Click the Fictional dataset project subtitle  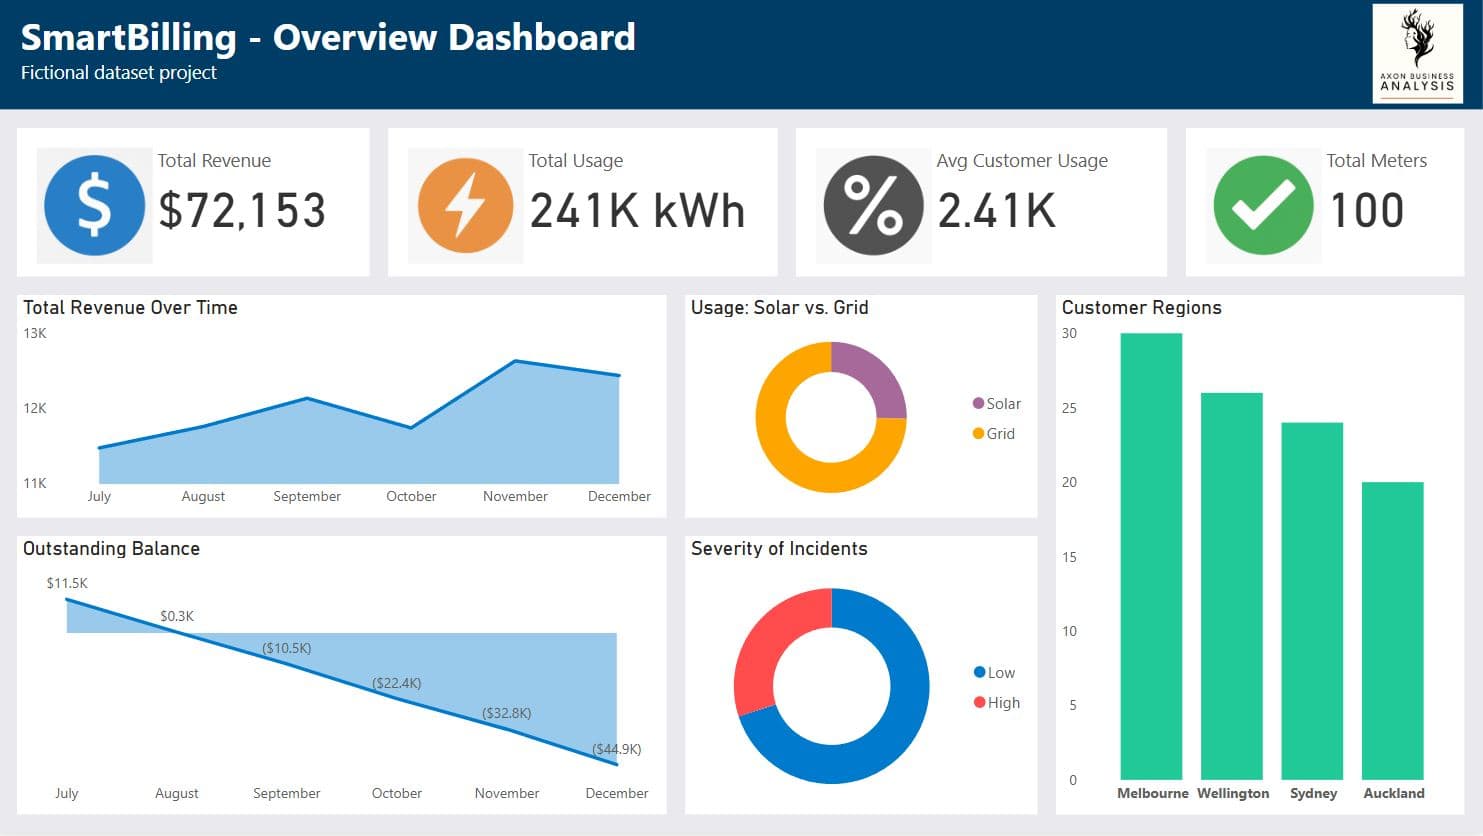tap(119, 73)
